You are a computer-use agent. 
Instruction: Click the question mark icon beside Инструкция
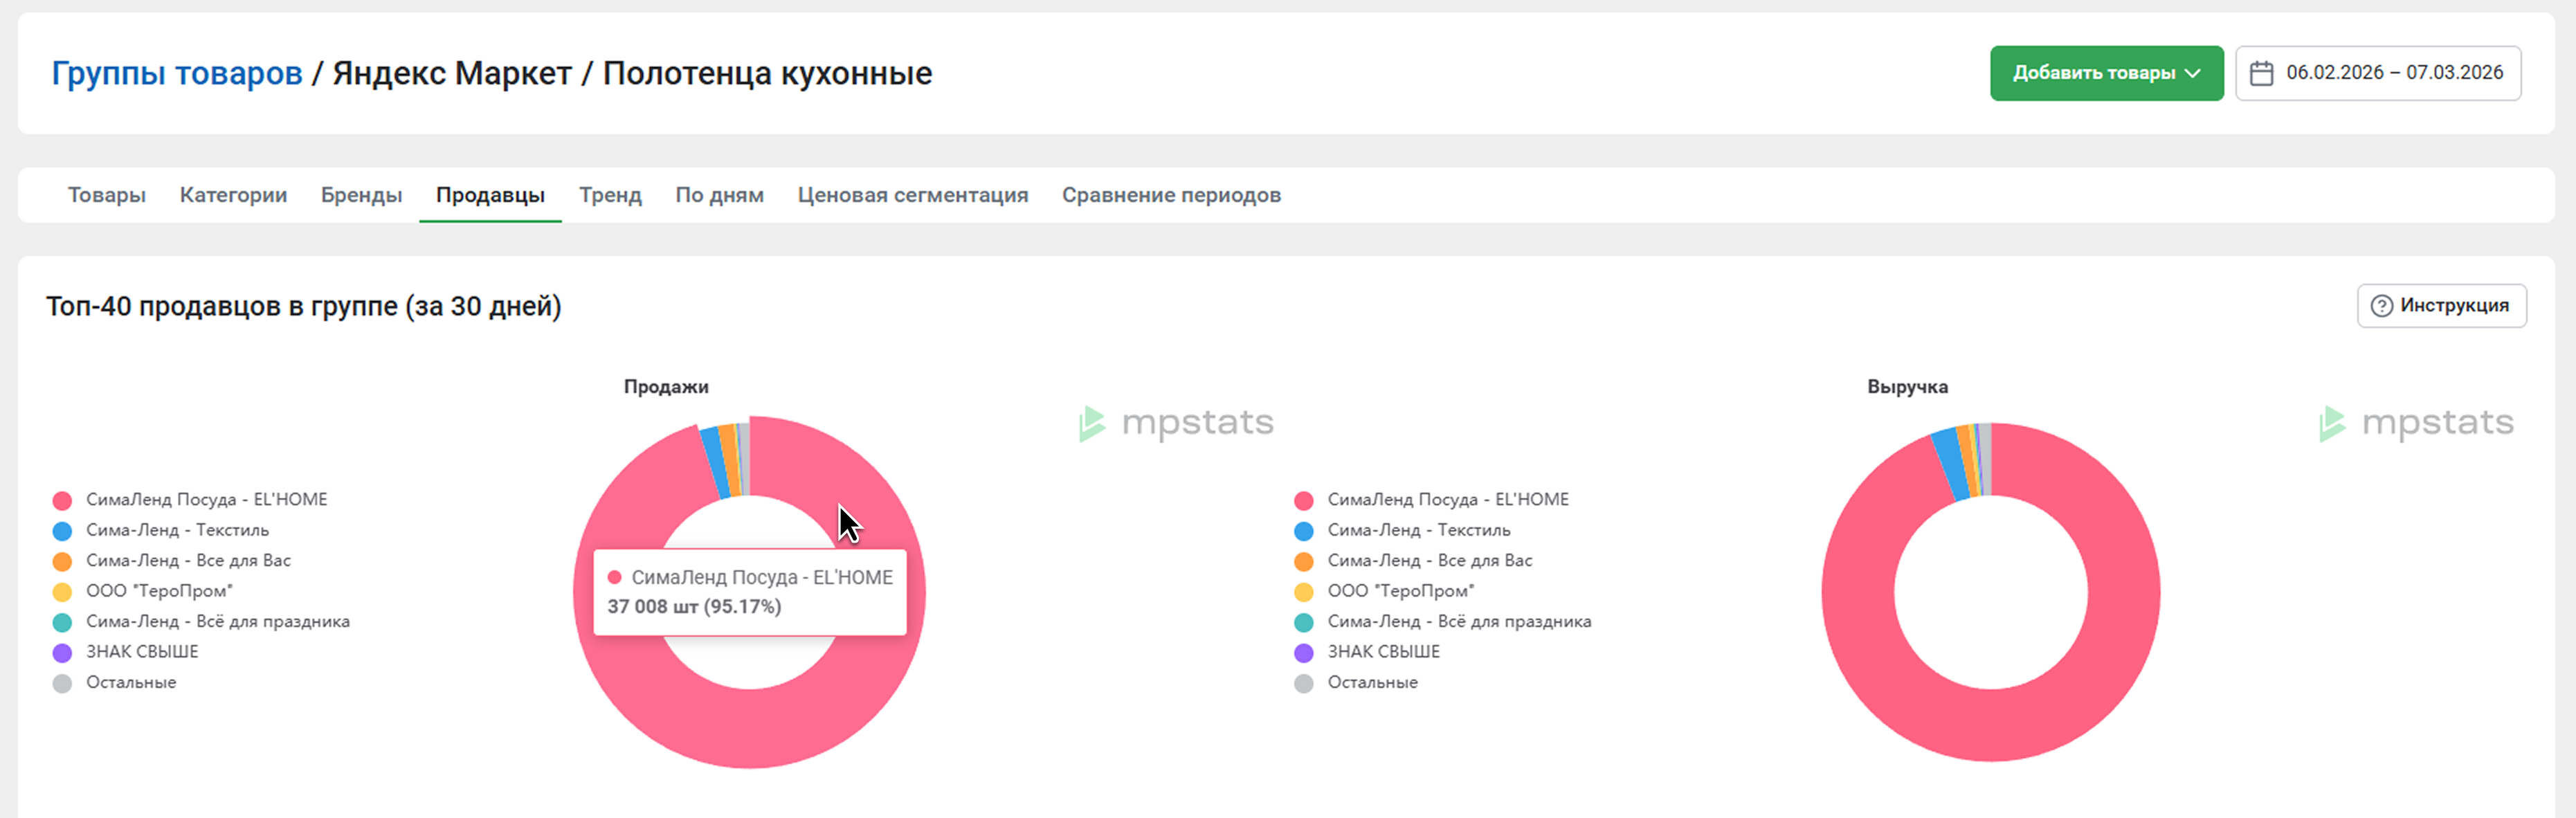point(2382,306)
